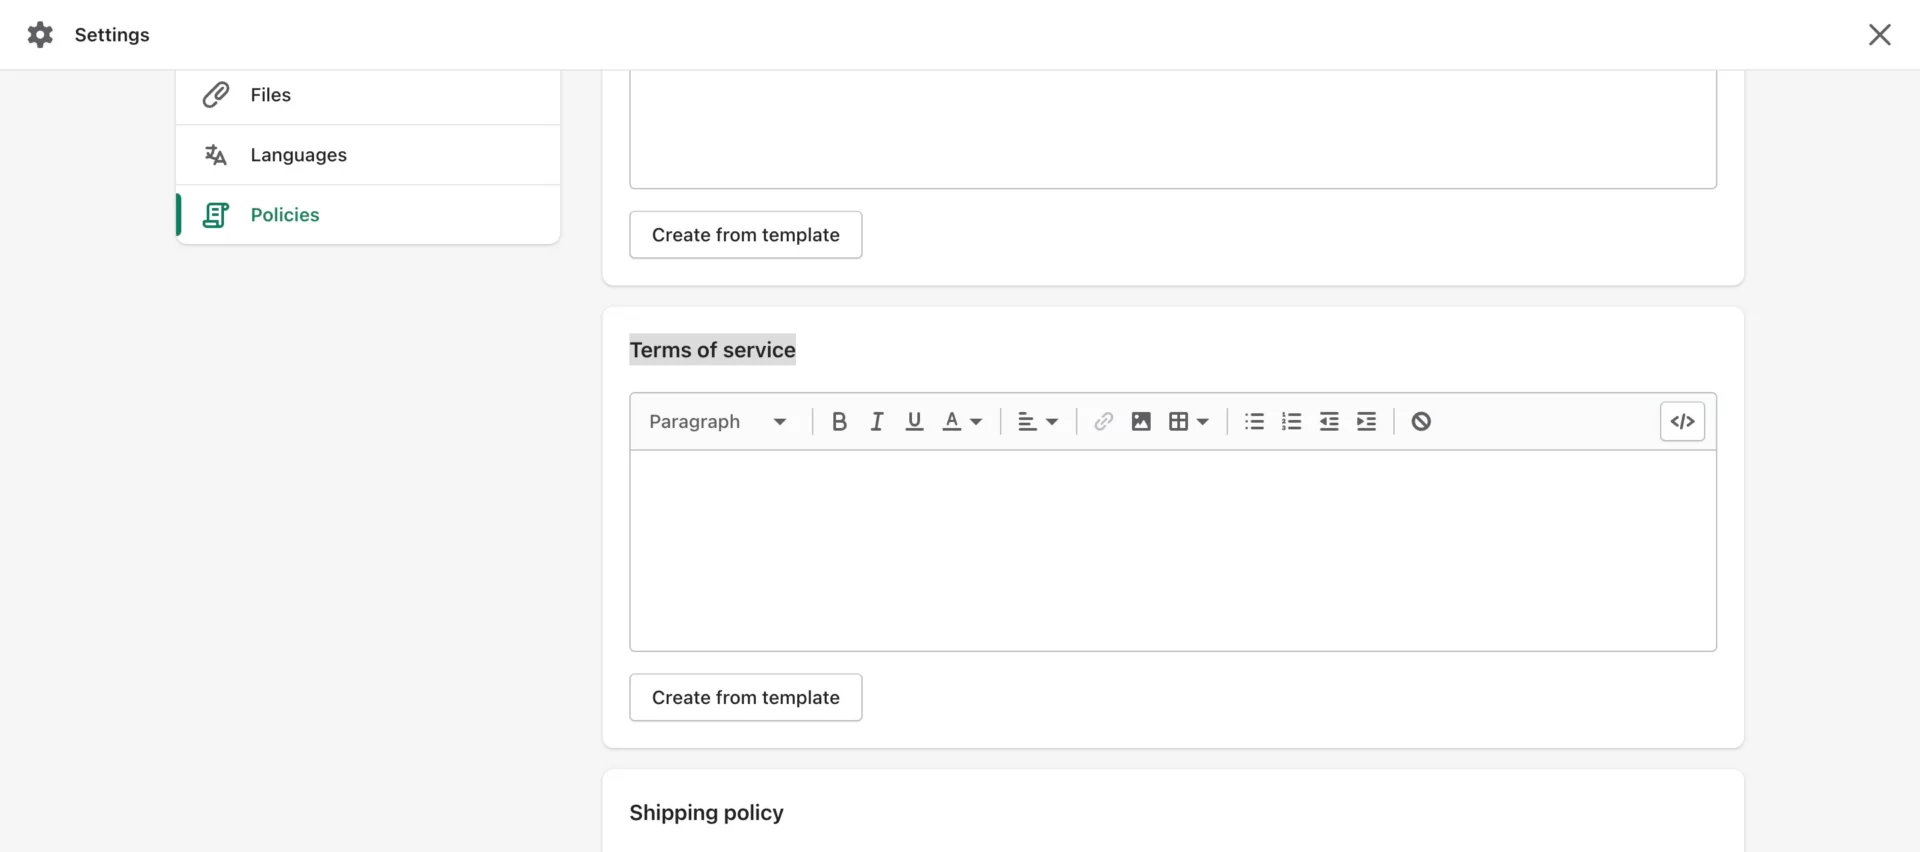Click the Files paperclip icon
The width and height of the screenshot is (1920, 852).
point(216,95)
